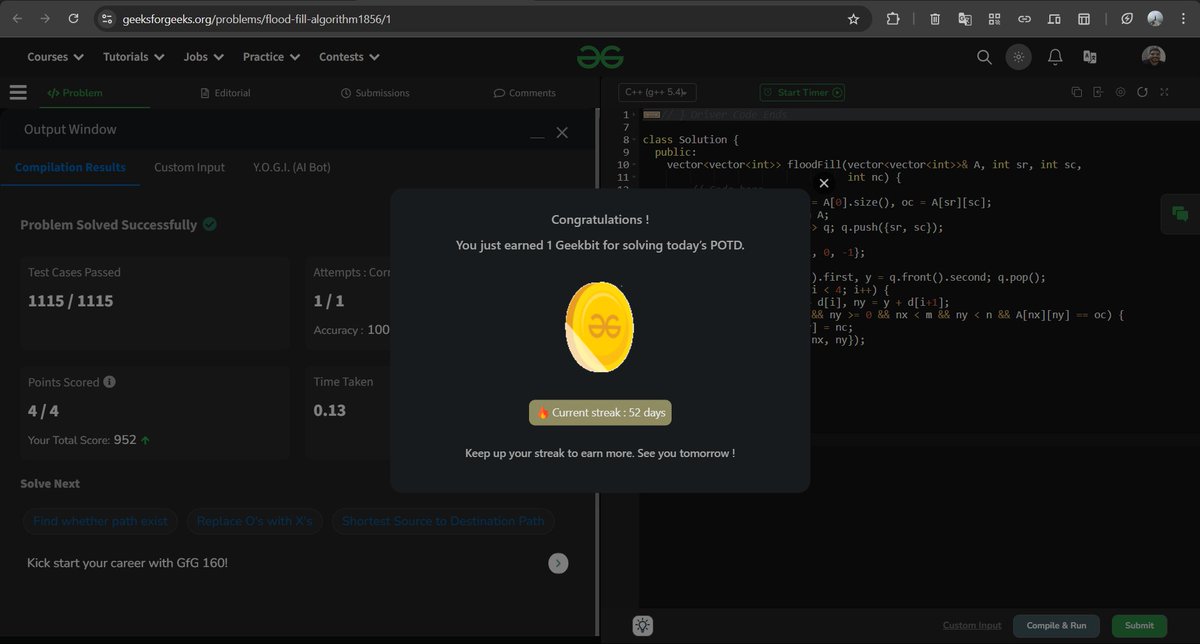
Task: Open the user profile avatar on GeeksforGeeks
Action: tap(1153, 57)
